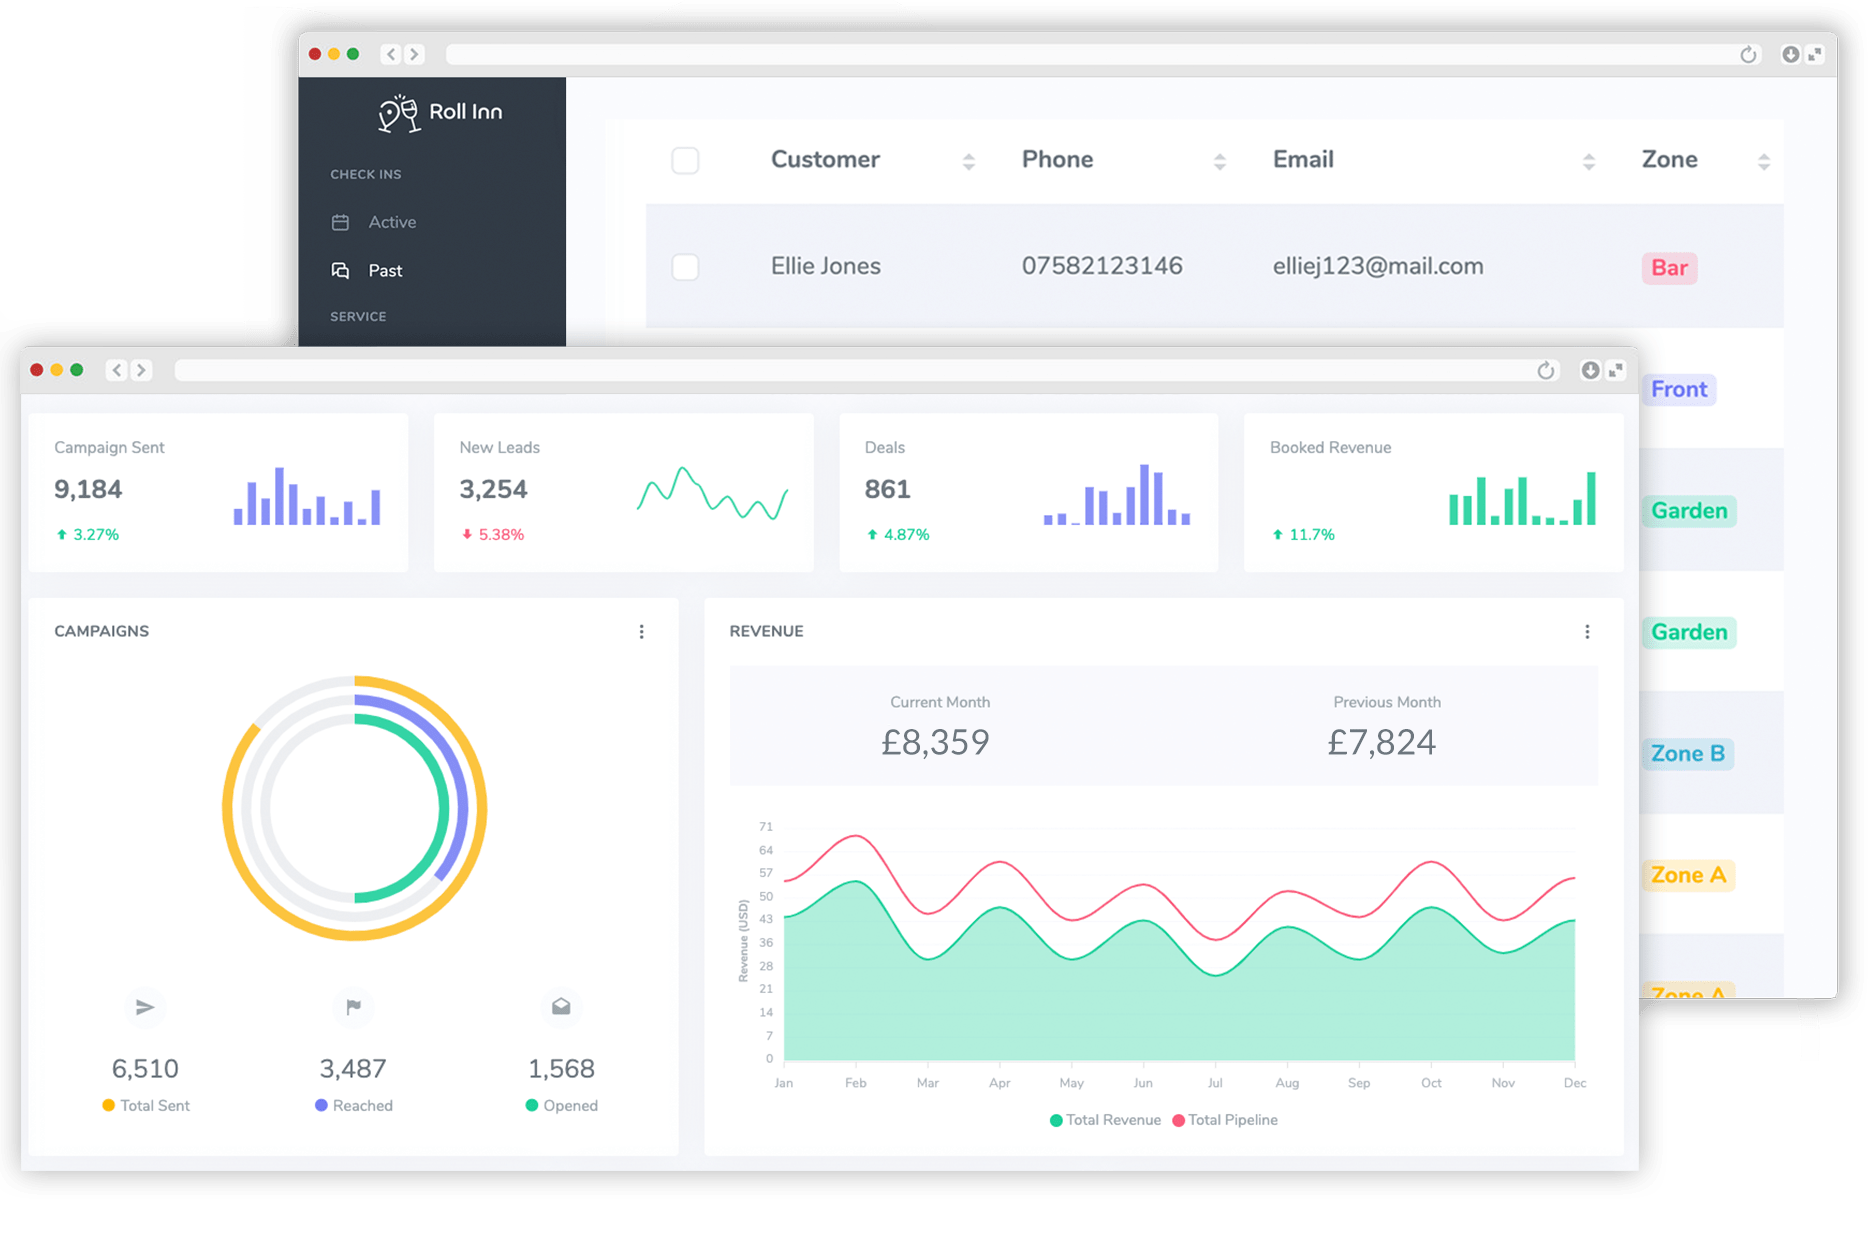Go back in the Roll Inn browser window
This screenshot has height=1244, width=1868.
(x=391, y=54)
